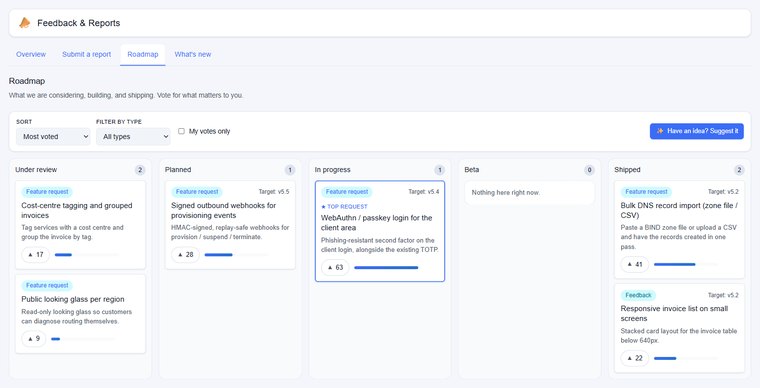Open Bulk DNS record import card title
Screen dimensions: 760x388
679,210
